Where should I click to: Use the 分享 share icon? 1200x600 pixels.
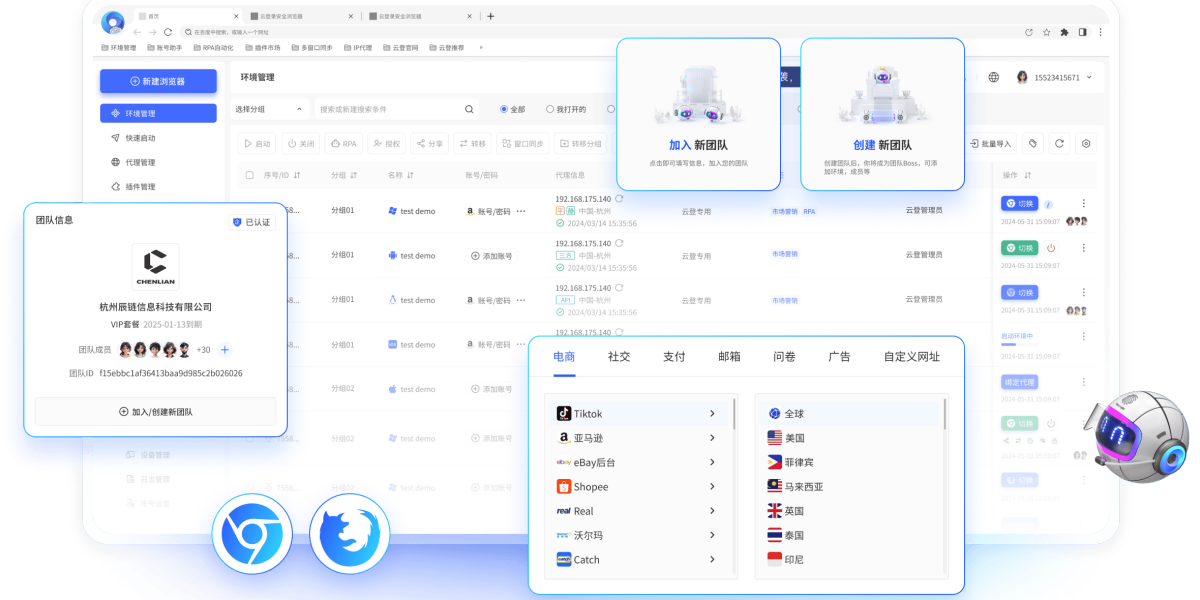tap(432, 143)
